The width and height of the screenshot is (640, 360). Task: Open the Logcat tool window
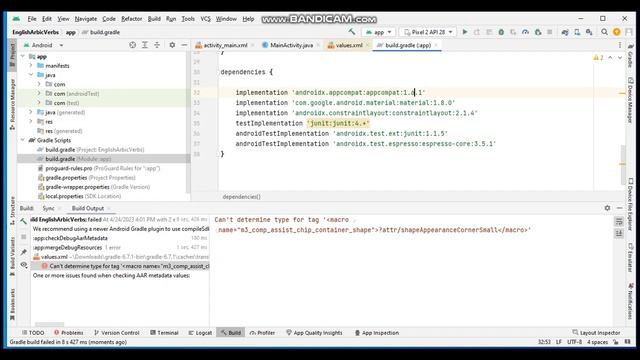[200, 333]
